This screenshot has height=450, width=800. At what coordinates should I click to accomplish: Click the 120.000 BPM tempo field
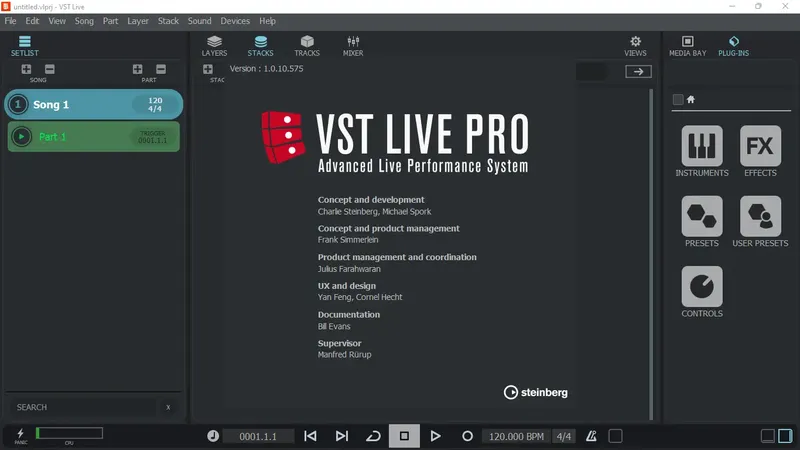[x=516, y=436]
